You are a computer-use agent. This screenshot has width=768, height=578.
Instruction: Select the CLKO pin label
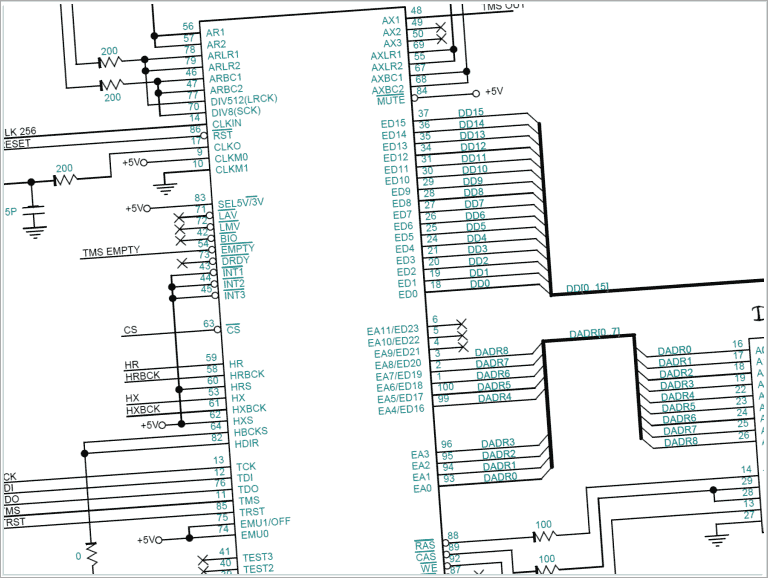coord(227,146)
